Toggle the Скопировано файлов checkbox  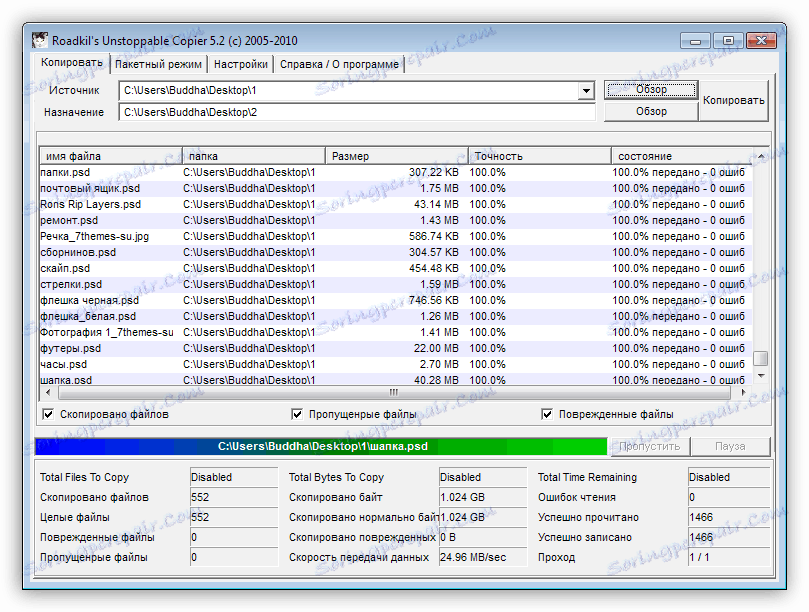click(48, 414)
